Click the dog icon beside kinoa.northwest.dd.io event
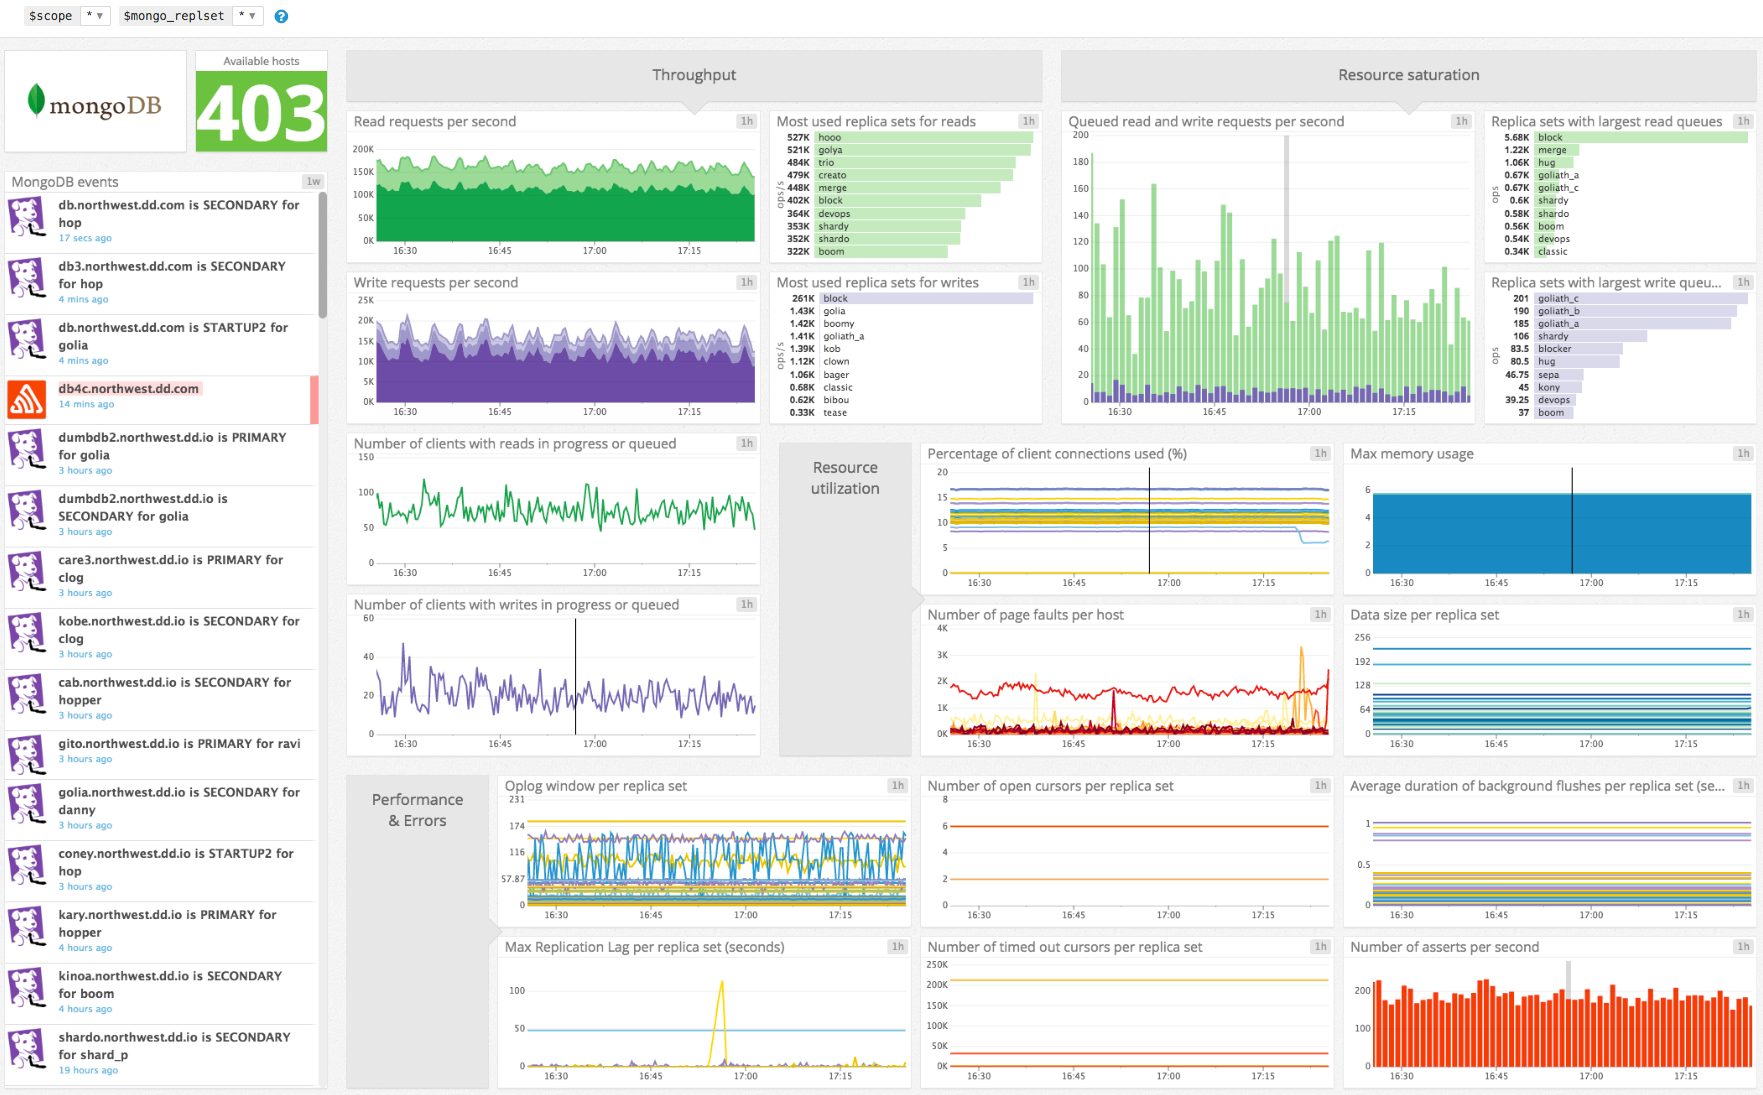Viewport: 1763px width, 1095px height. 28,988
